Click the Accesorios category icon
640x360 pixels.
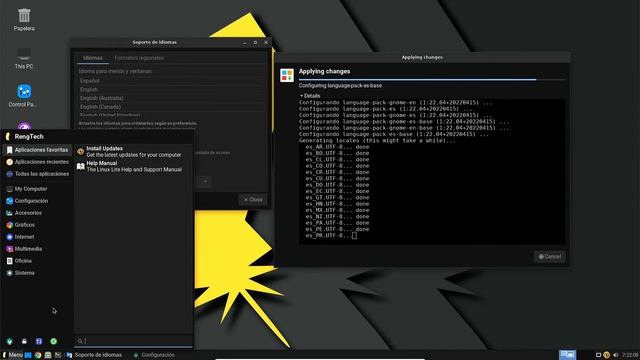(9, 213)
